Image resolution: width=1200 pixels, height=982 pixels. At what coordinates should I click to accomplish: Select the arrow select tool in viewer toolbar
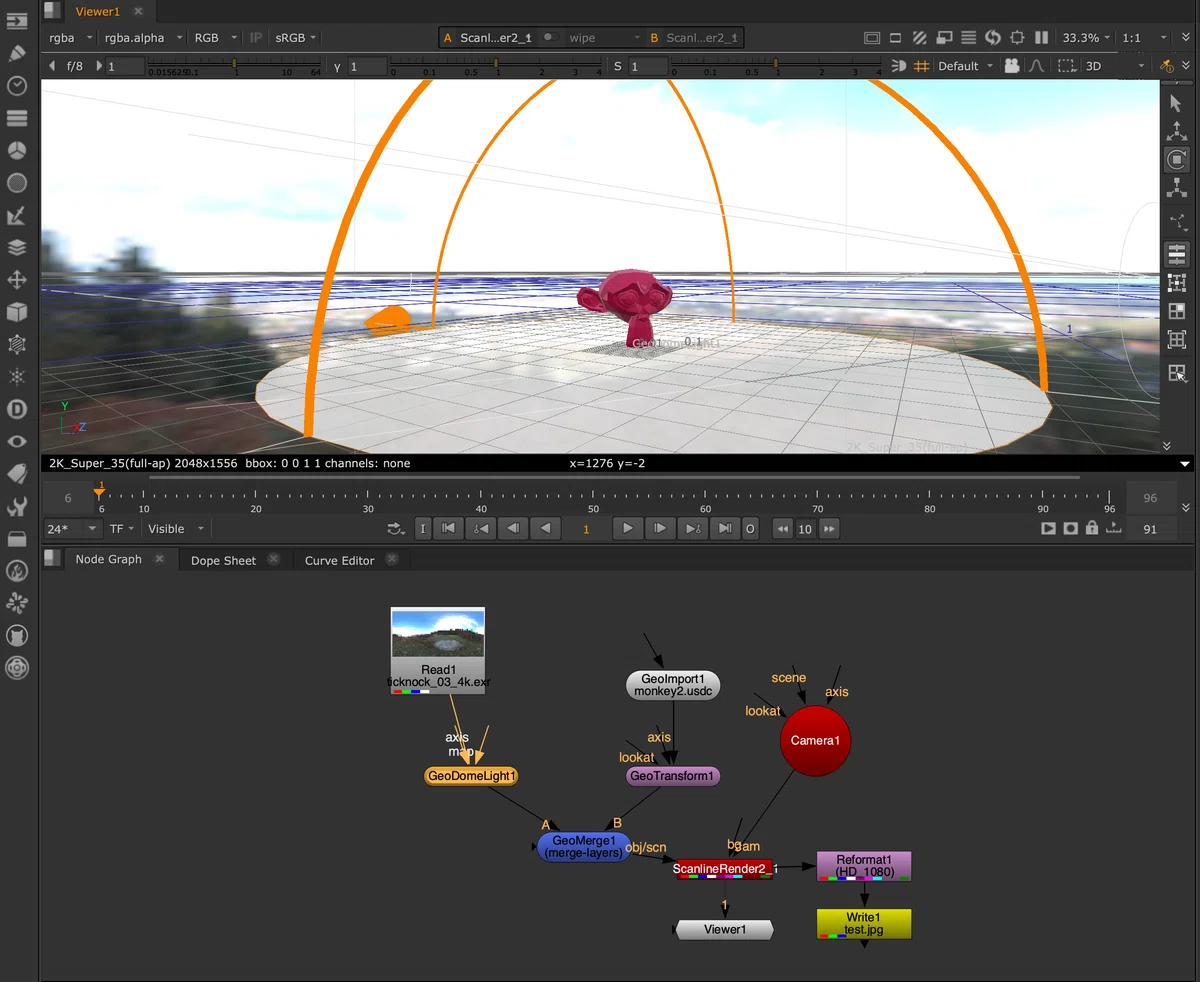tap(1177, 102)
